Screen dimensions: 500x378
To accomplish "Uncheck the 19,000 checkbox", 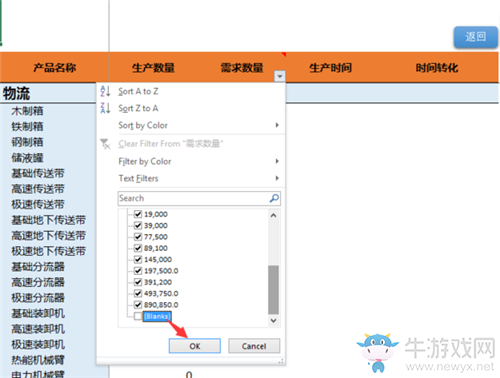I will coord(138,214).
